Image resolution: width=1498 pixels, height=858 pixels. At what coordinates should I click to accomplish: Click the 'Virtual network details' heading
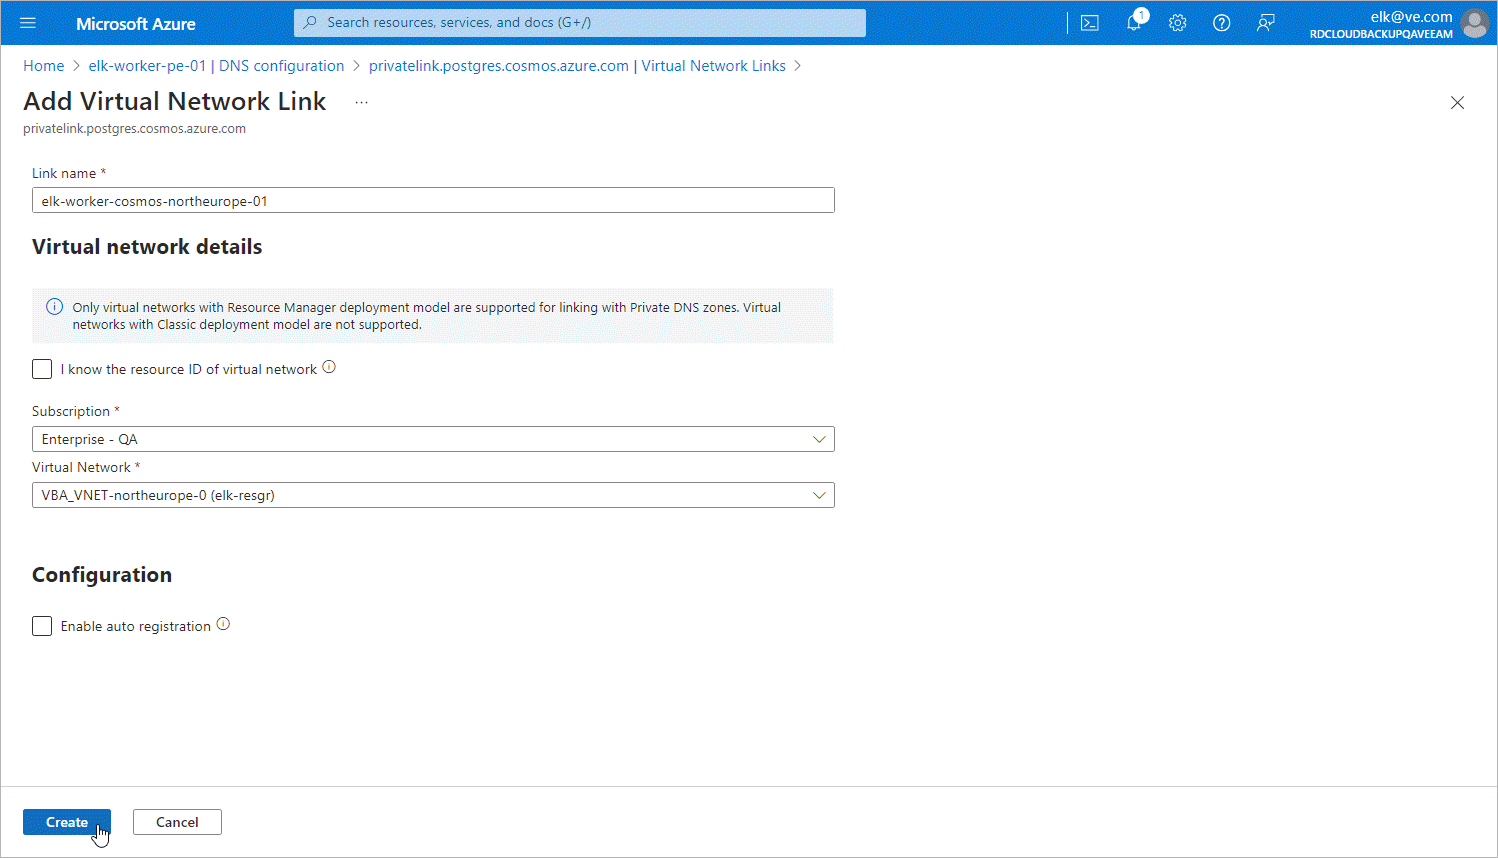pyautogui.click(x=147, y=247)
